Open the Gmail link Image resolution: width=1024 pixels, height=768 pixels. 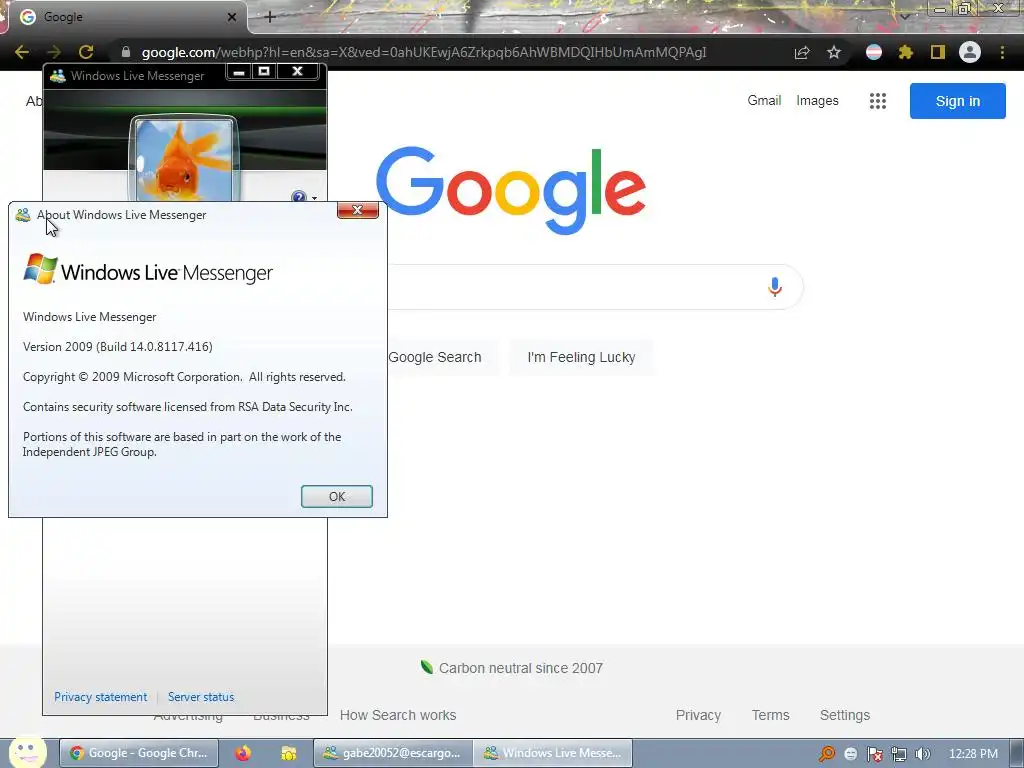(x=764, y=101)
